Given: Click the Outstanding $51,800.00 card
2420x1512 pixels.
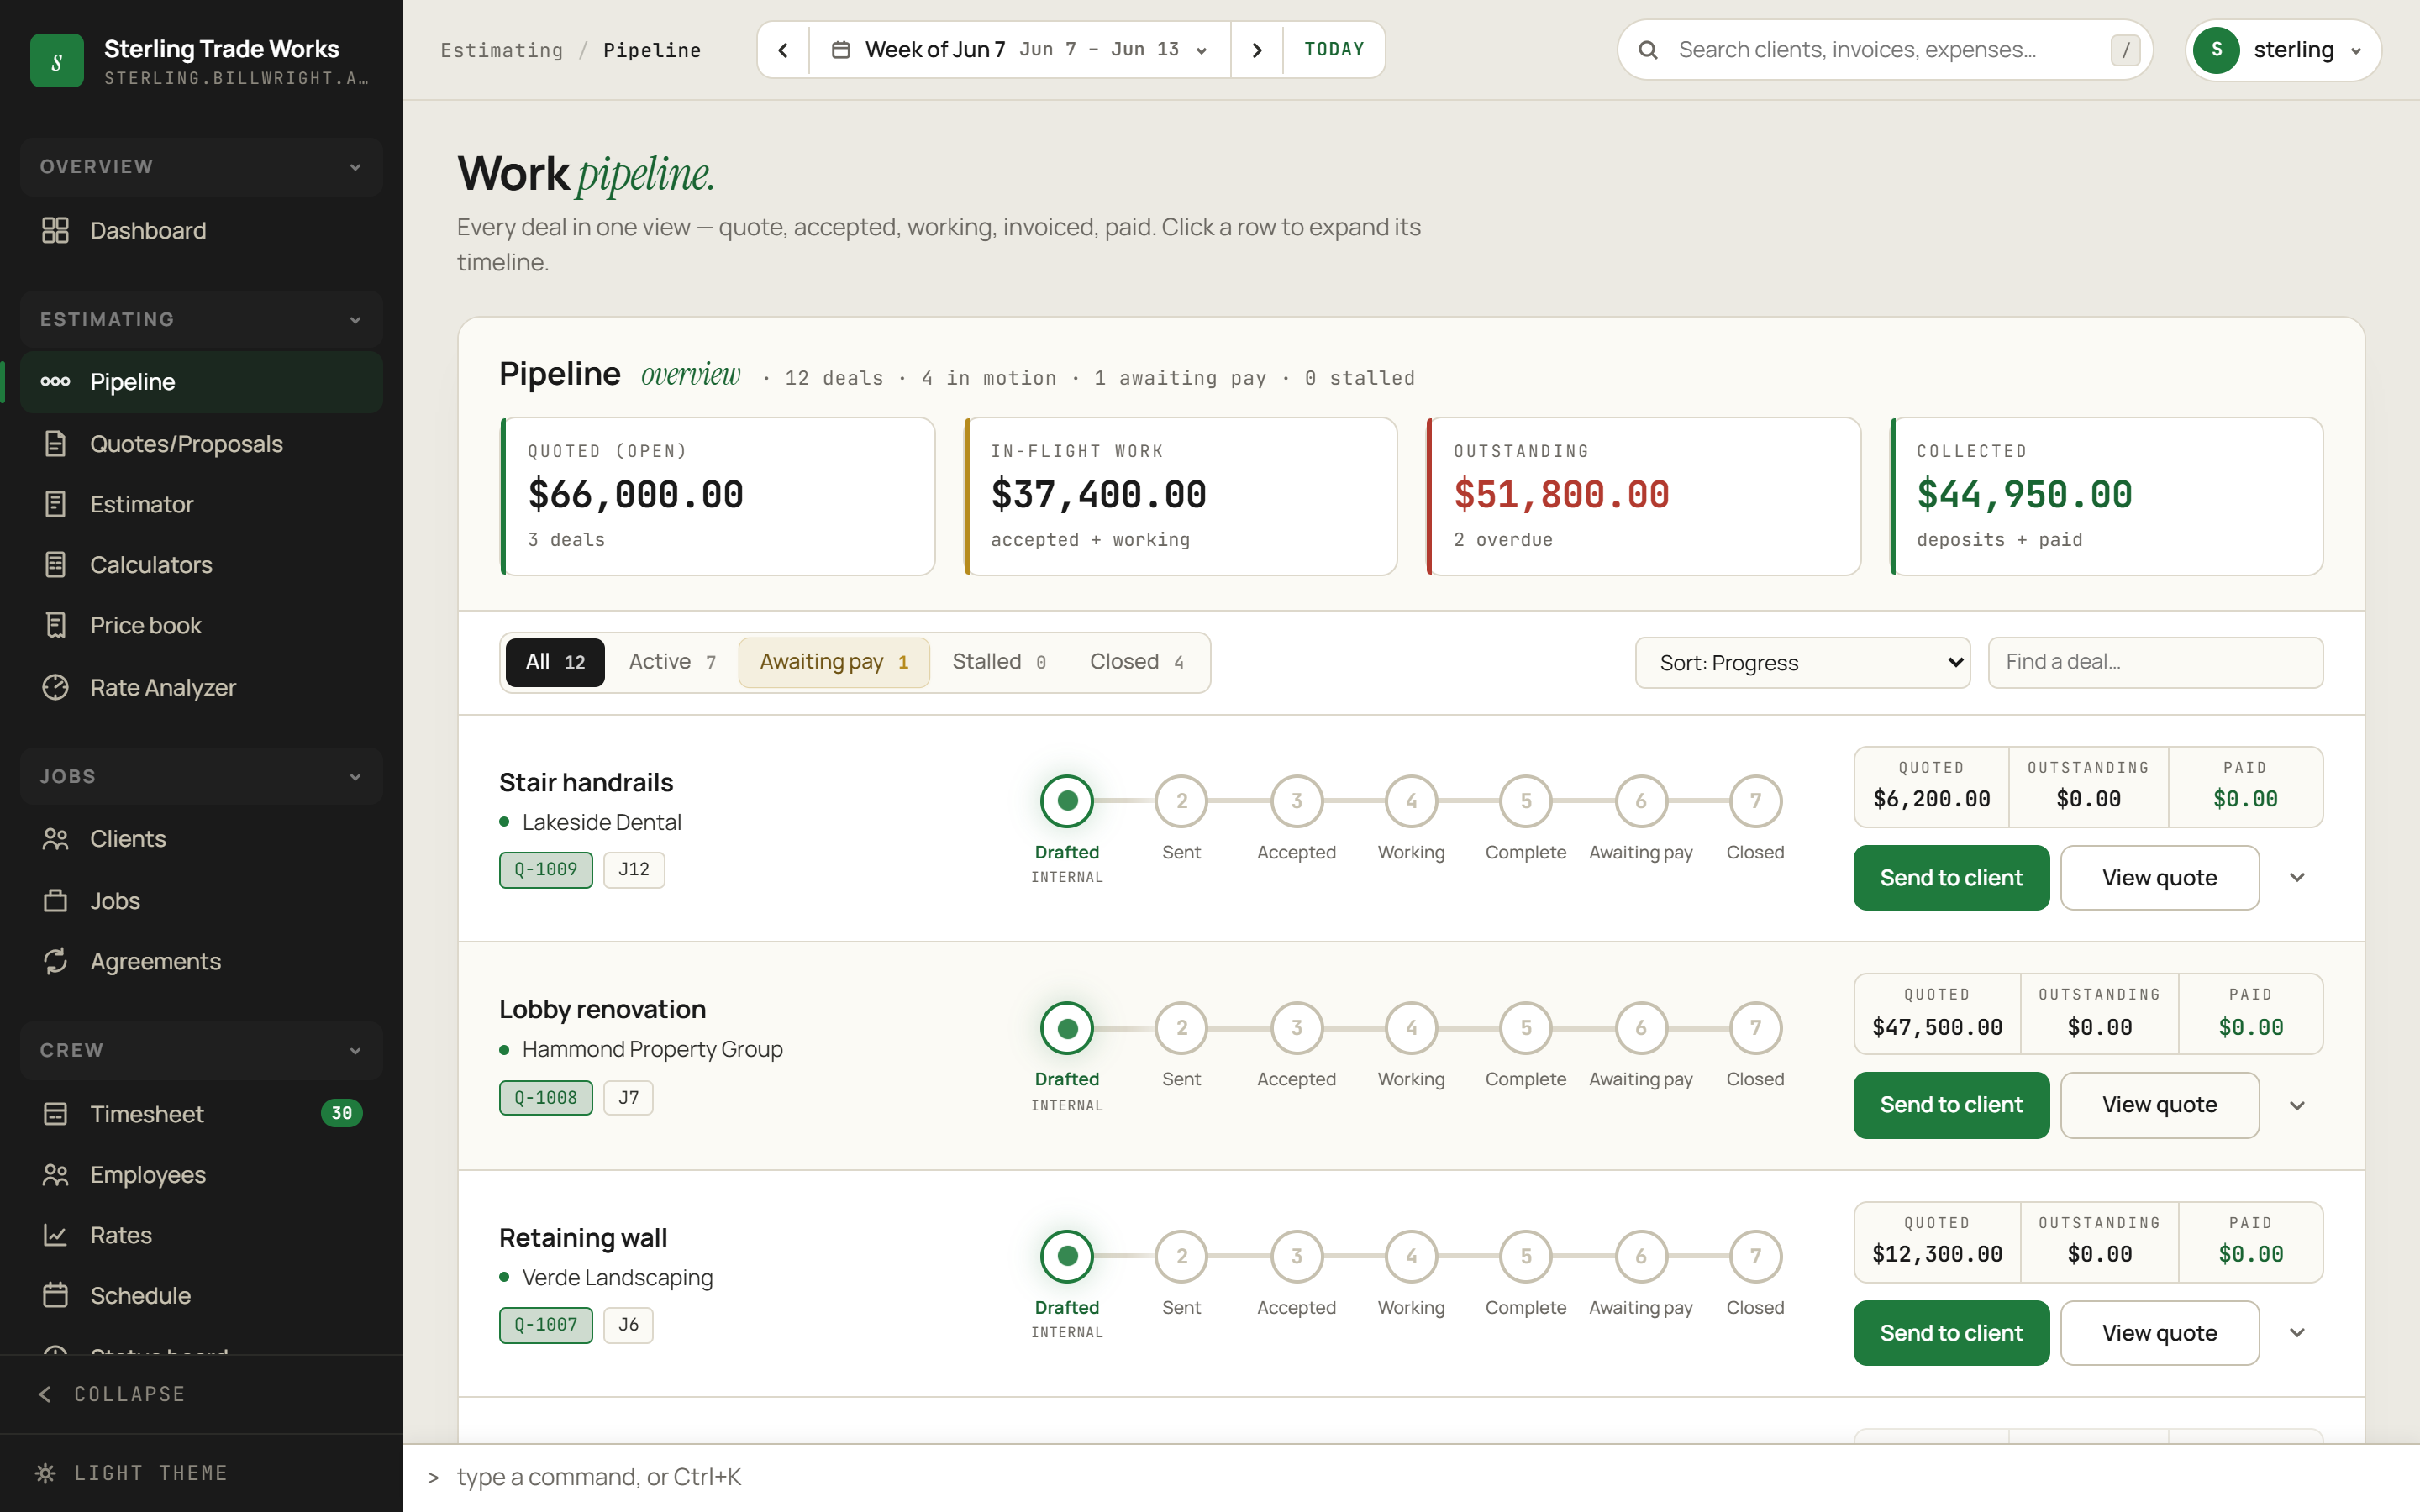Looking at the screenshot, I should click(1643, 496).
